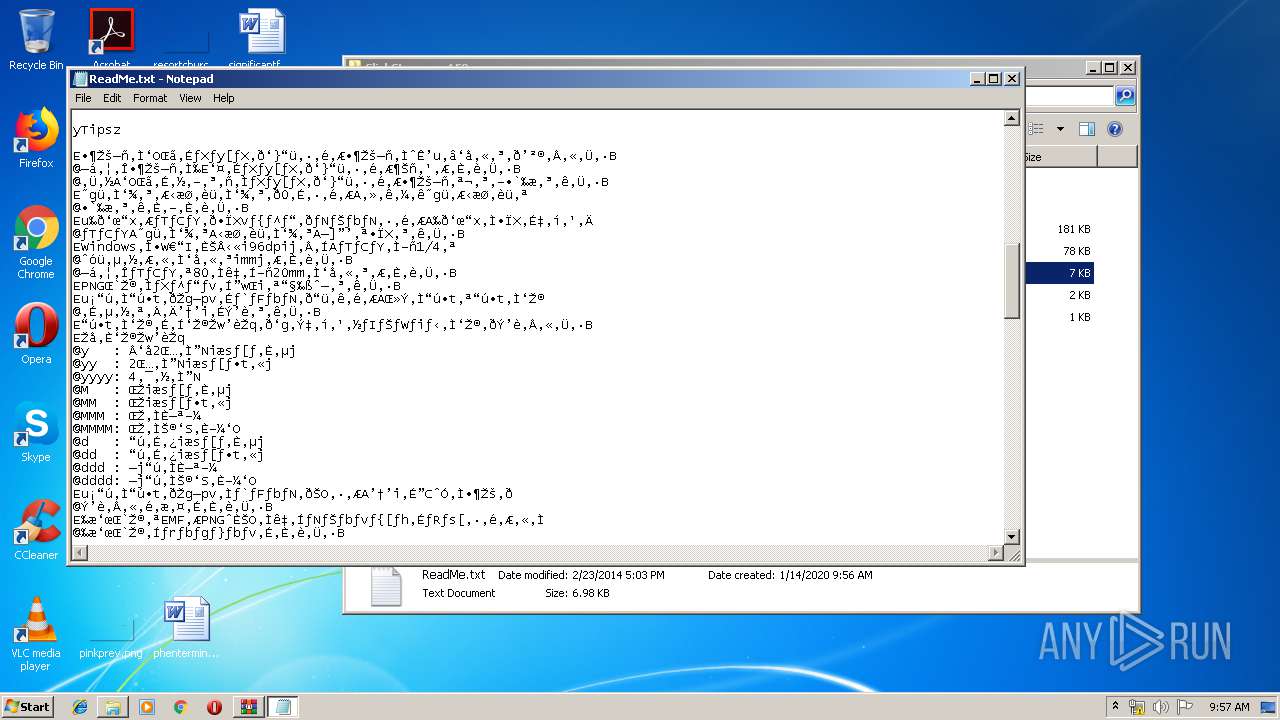Image resolution: width=1280 pixels, height=720 pixels.
Task: Sort by the Size column header in Explorer
Action: click(1059, 157)
